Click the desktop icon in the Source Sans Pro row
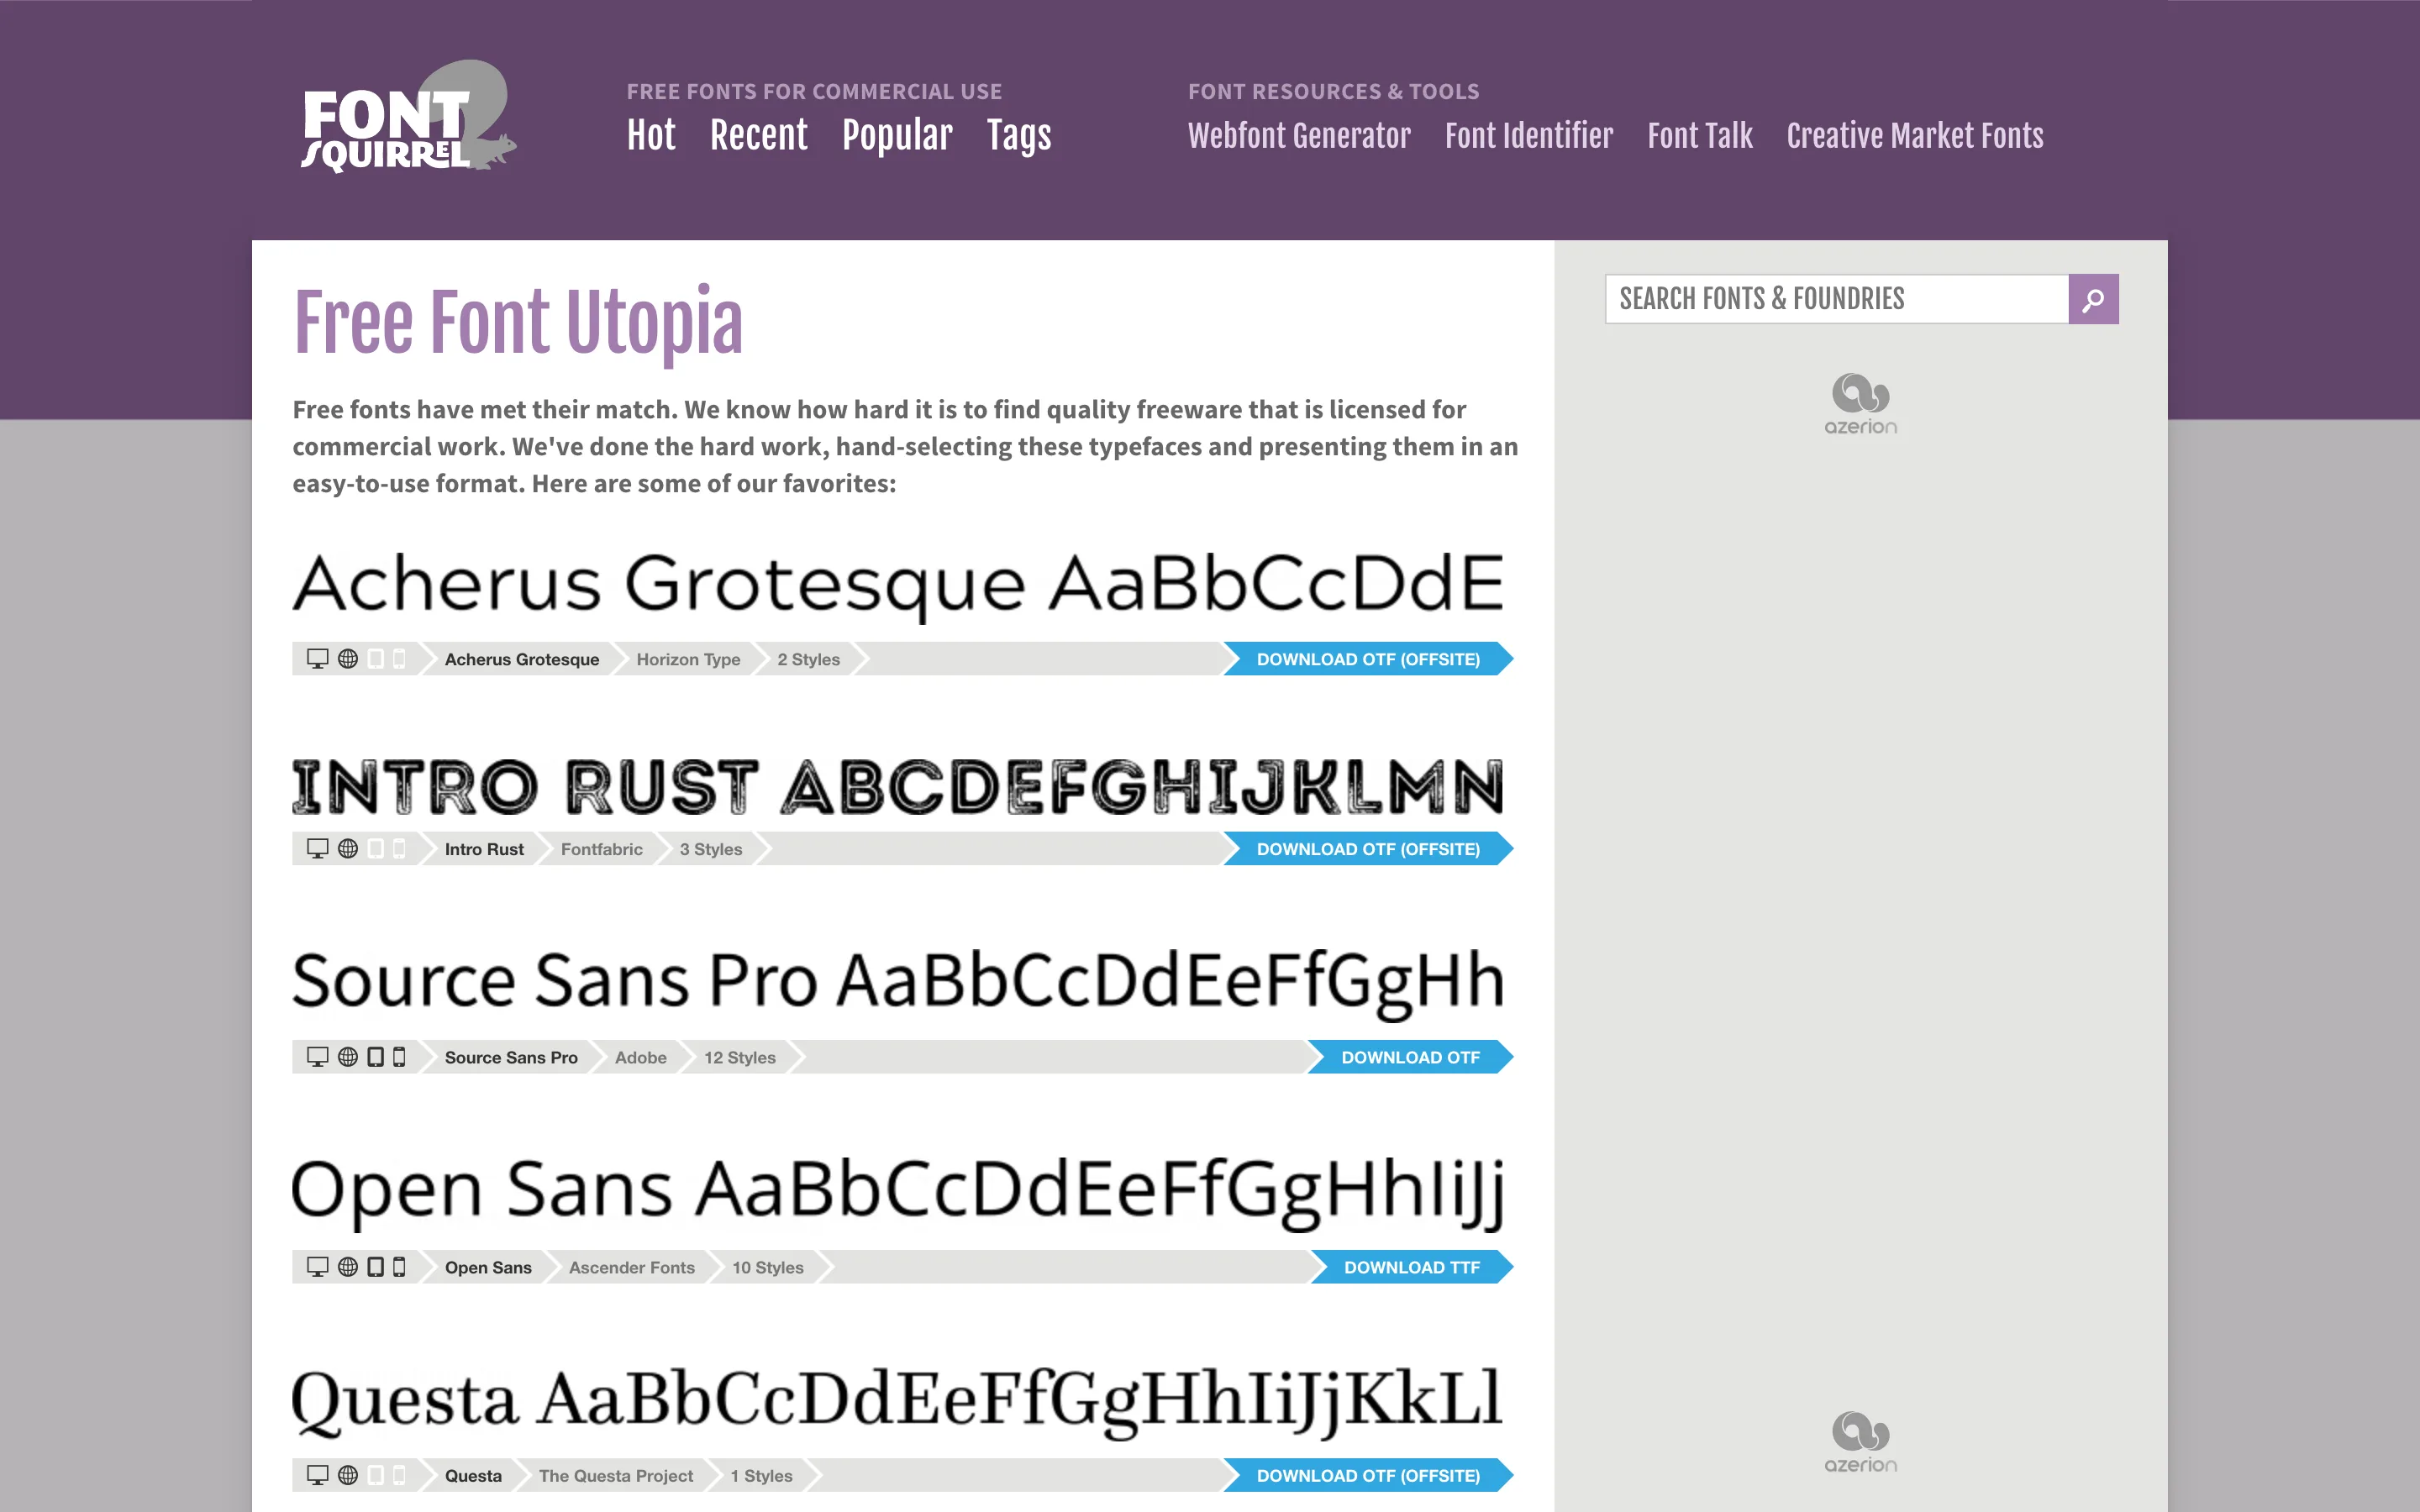This screenshot has width=2420, height=1512. coord(318,1057)
